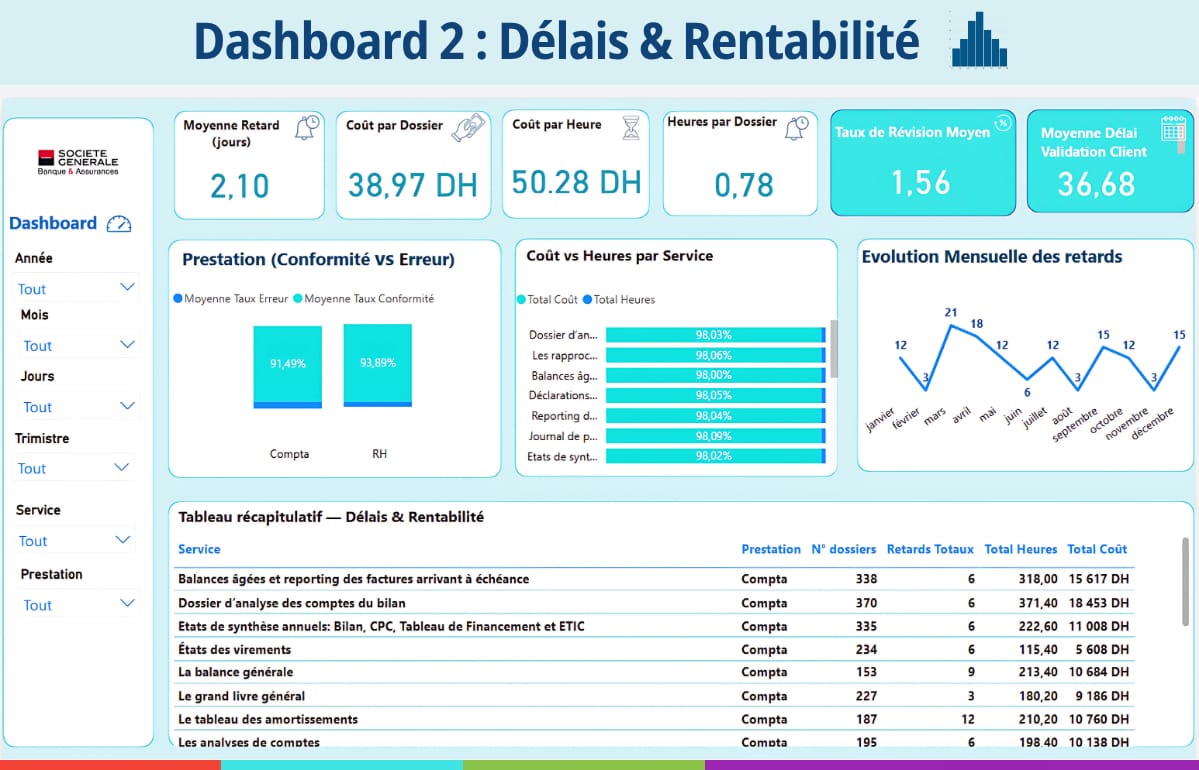The height and width of the screenshot is (770, 1199).
Task: Click the bar chart icon in the title
Action: pyautogui.click(x=979, y=40)
